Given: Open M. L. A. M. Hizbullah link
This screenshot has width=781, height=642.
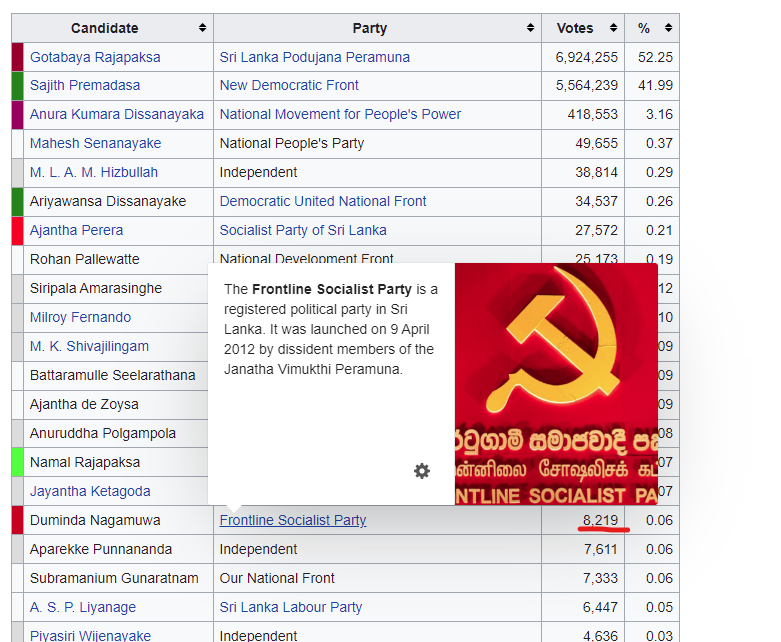Looking at the screenshot, I should coord(94,172).
